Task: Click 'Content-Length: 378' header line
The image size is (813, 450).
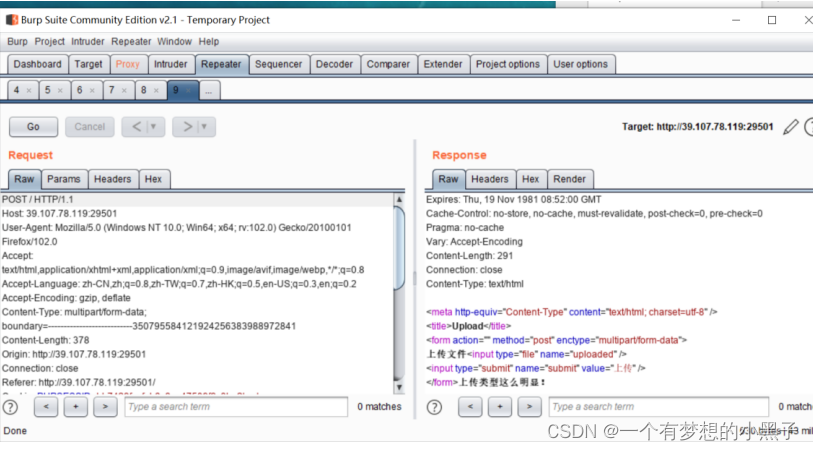Action: (46, 341)
